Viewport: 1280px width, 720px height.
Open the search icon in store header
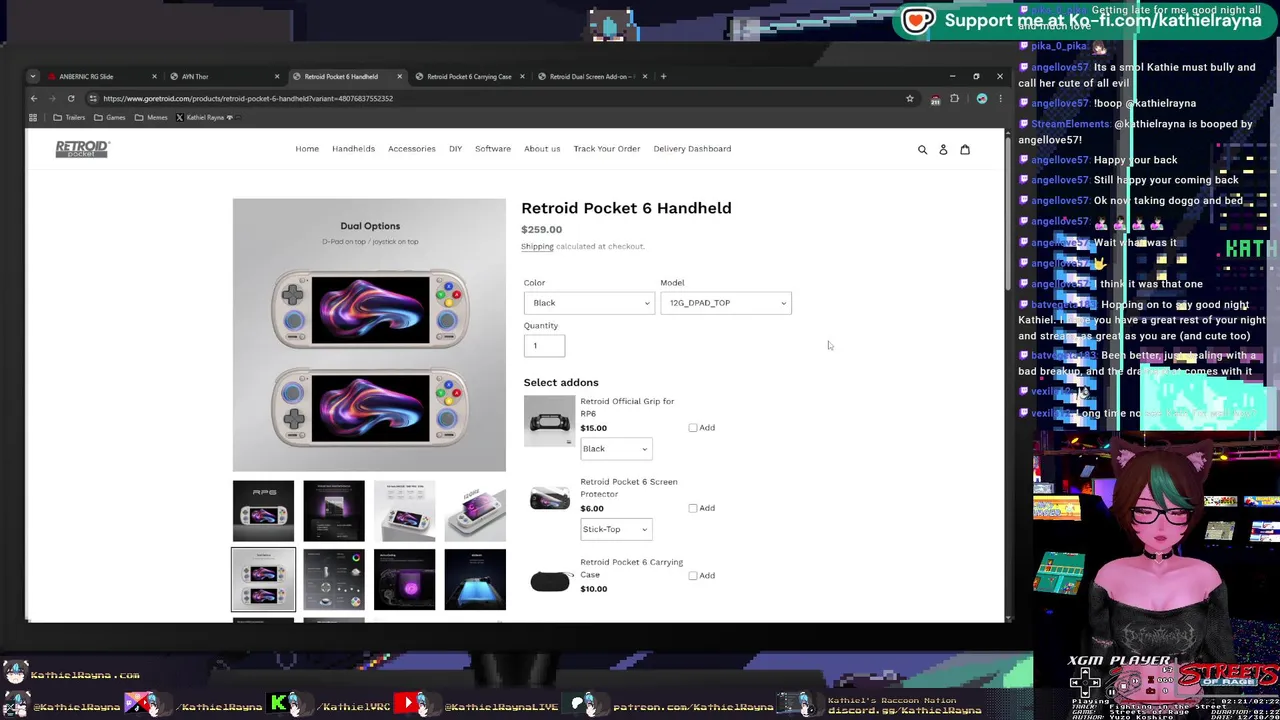922,149
